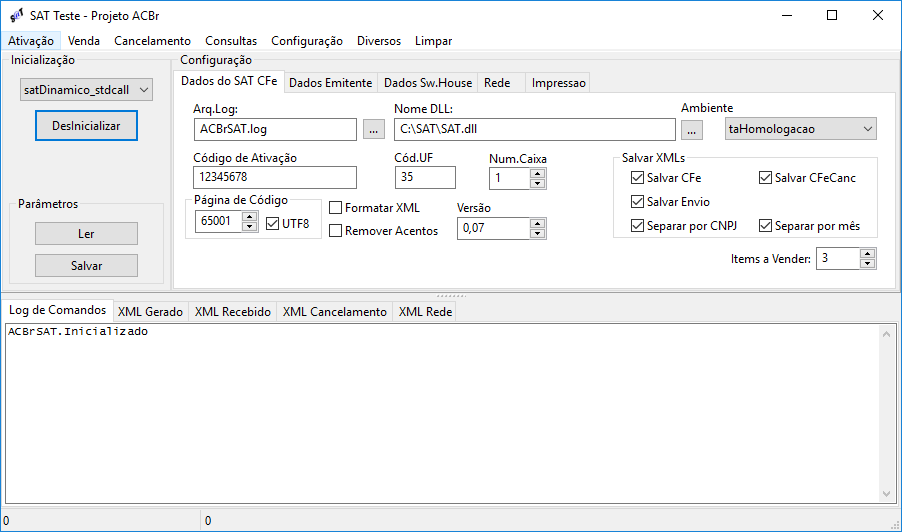This screenshot has height=532, width=902.
Task: Click the Num.Caixa number field
Action: [509, 178]
